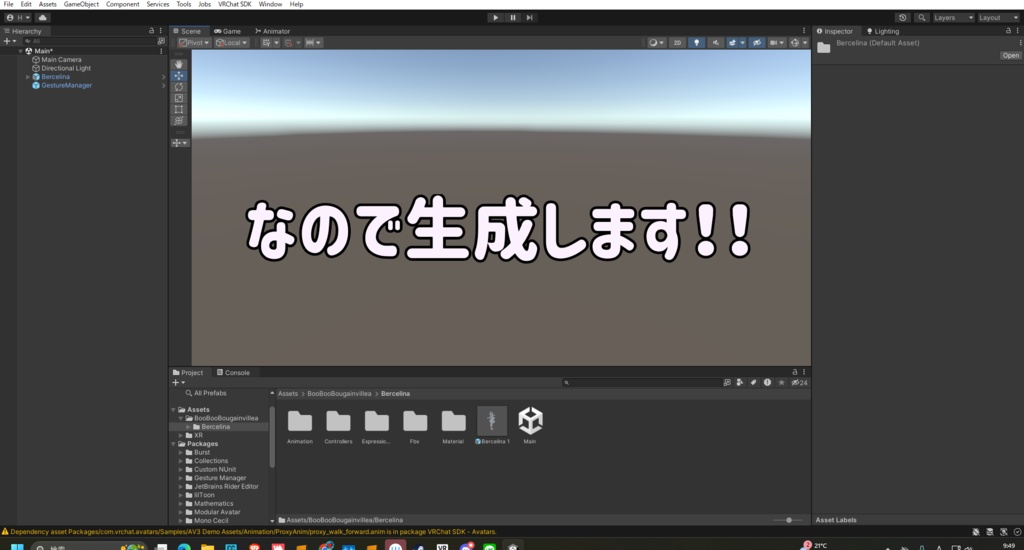The height and width of the screenshot is (550, 1024).
Task: Collapse the Assets folder tree
Action: point(174,410)
